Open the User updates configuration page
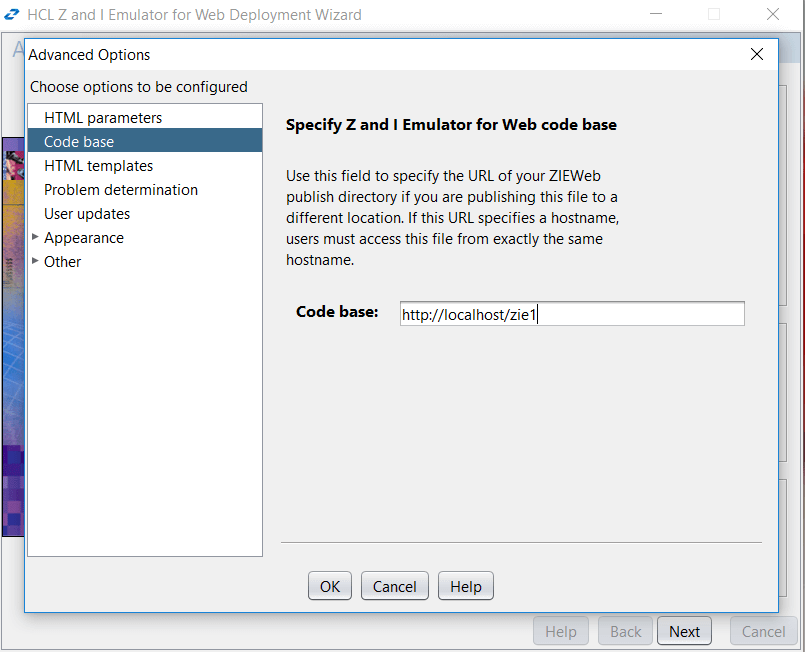 [87, 213]
